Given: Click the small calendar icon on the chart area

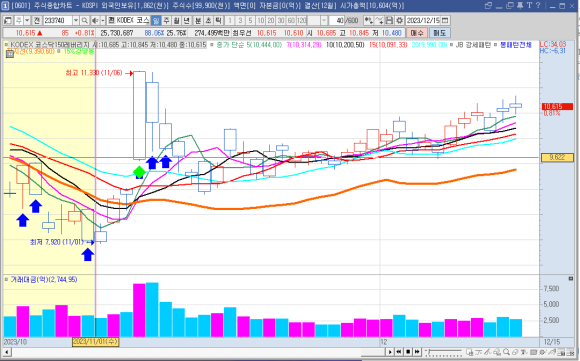Looking at the screenshot, I should 10,54.
